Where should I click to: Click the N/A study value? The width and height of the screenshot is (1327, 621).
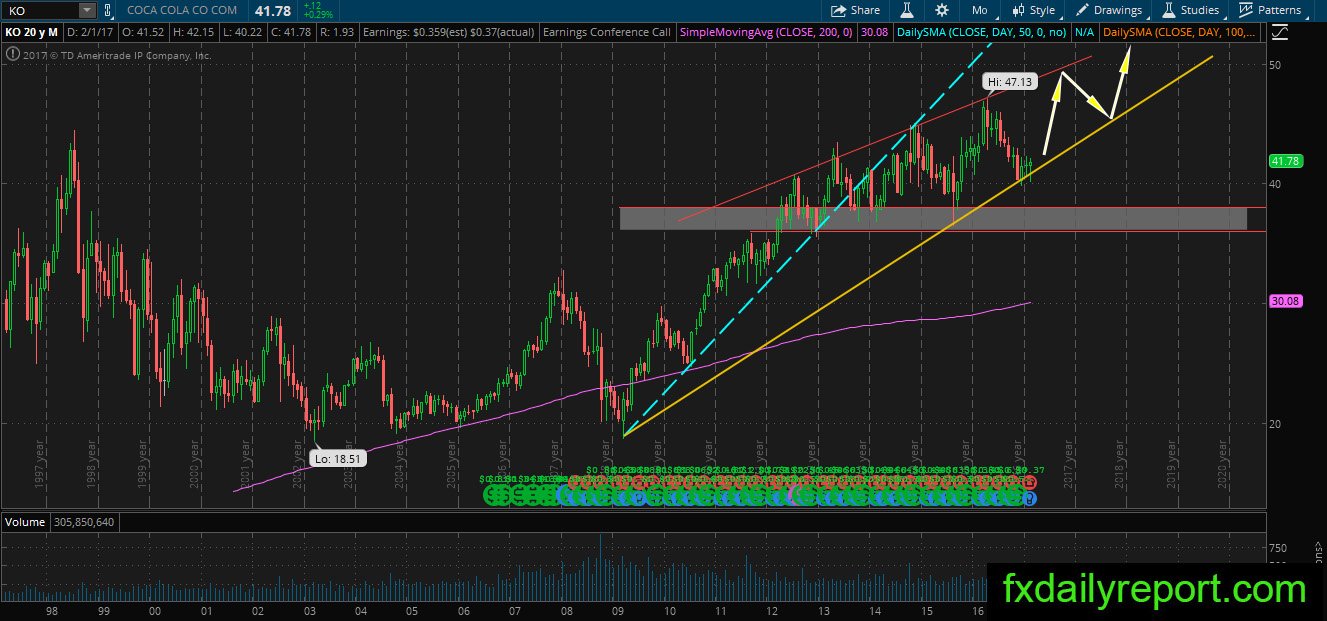point(1083,32)
